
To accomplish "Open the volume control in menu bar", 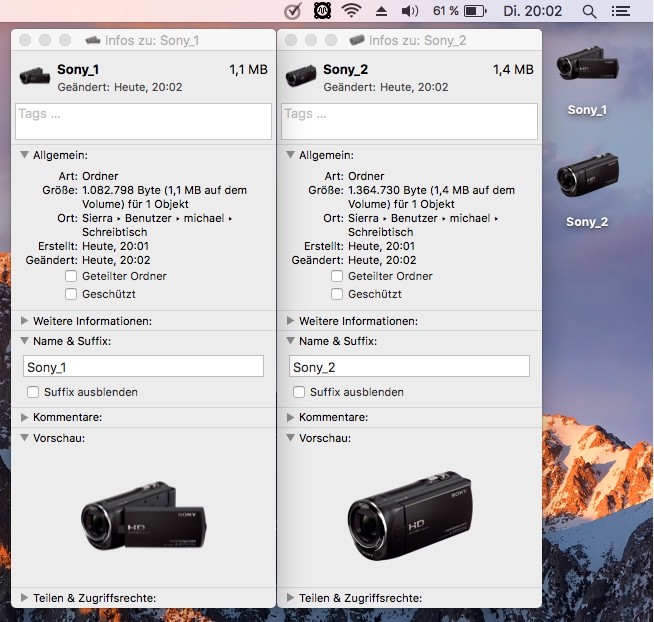I will point(410,11).
